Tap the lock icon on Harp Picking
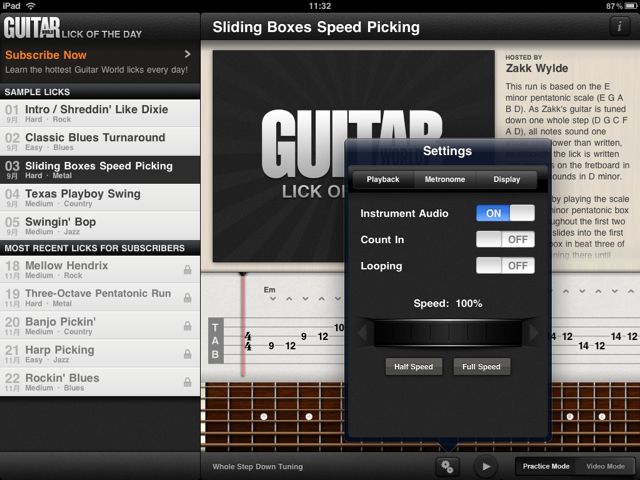Viewport: 640px width, 480px height. click(x=187, y=354)
